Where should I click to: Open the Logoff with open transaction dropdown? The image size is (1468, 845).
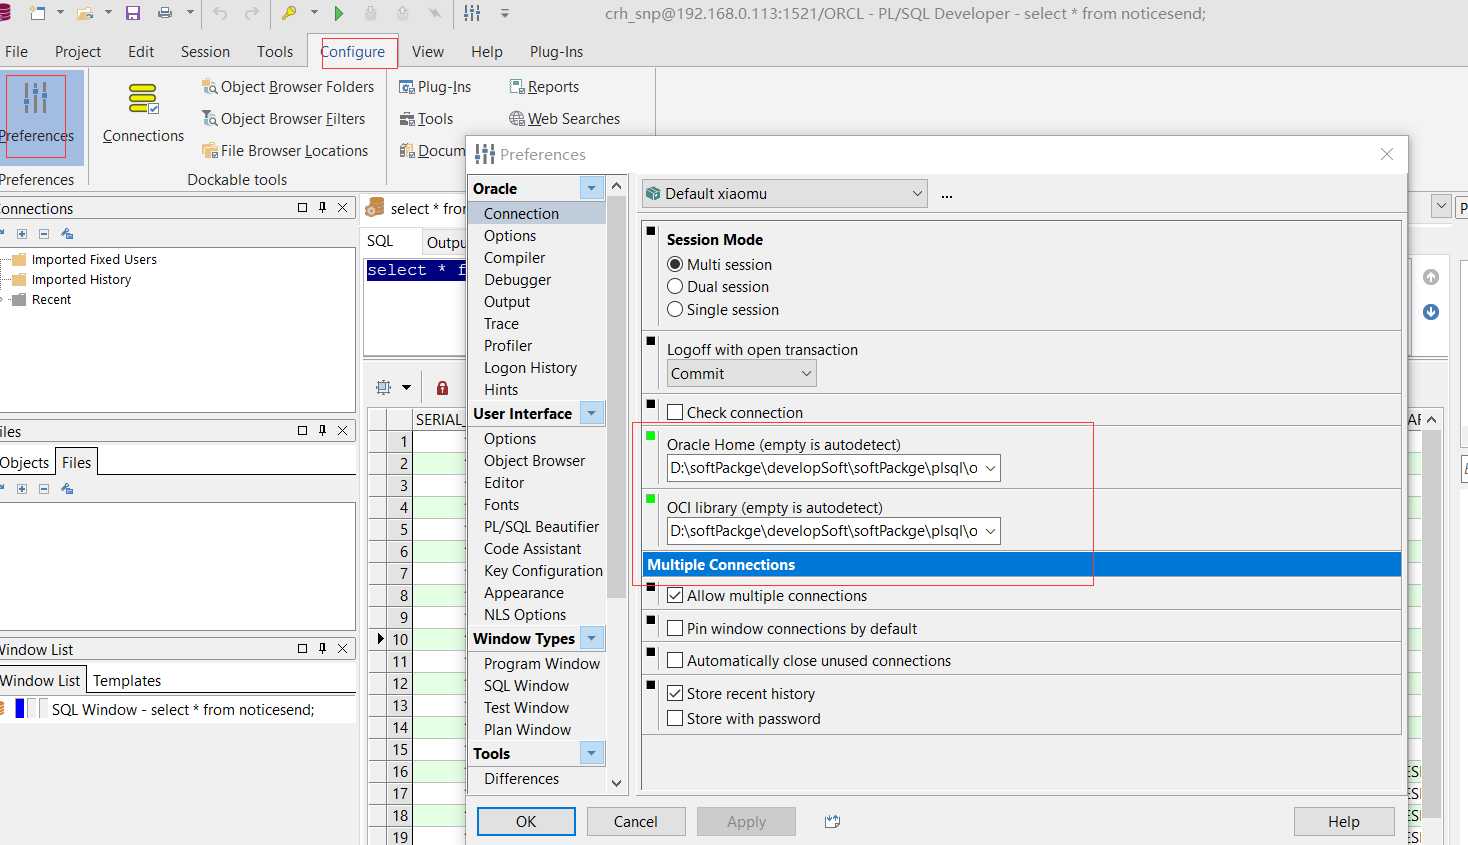pyautogui.click(x=741, y=374)
